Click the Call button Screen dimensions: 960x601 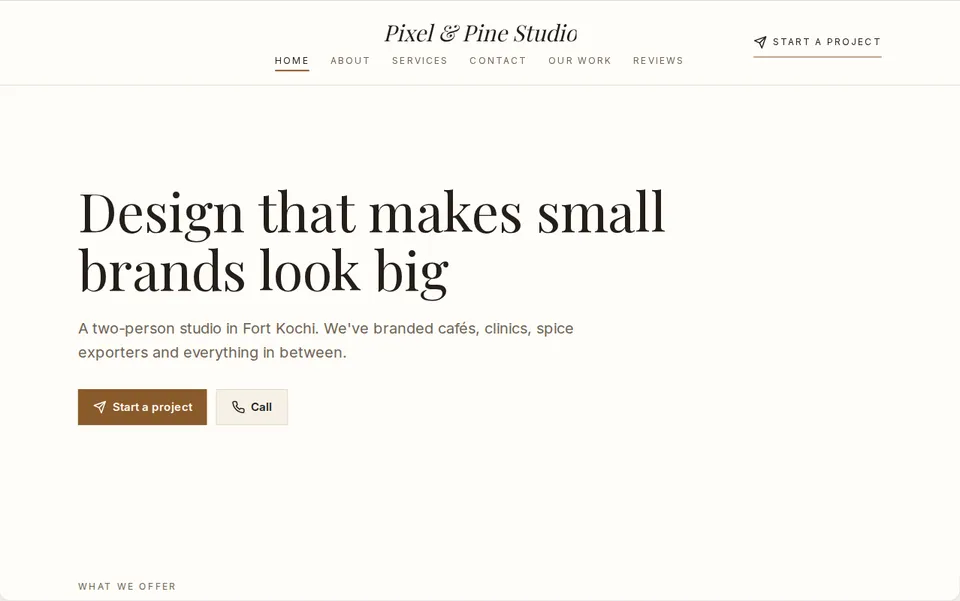(x=252, y=407)
